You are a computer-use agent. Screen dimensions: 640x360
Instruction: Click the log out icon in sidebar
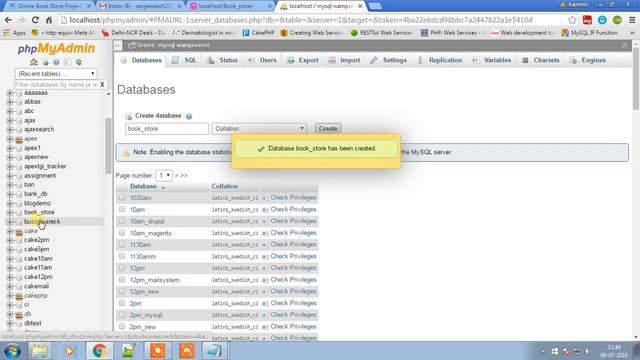pos(45,62)
